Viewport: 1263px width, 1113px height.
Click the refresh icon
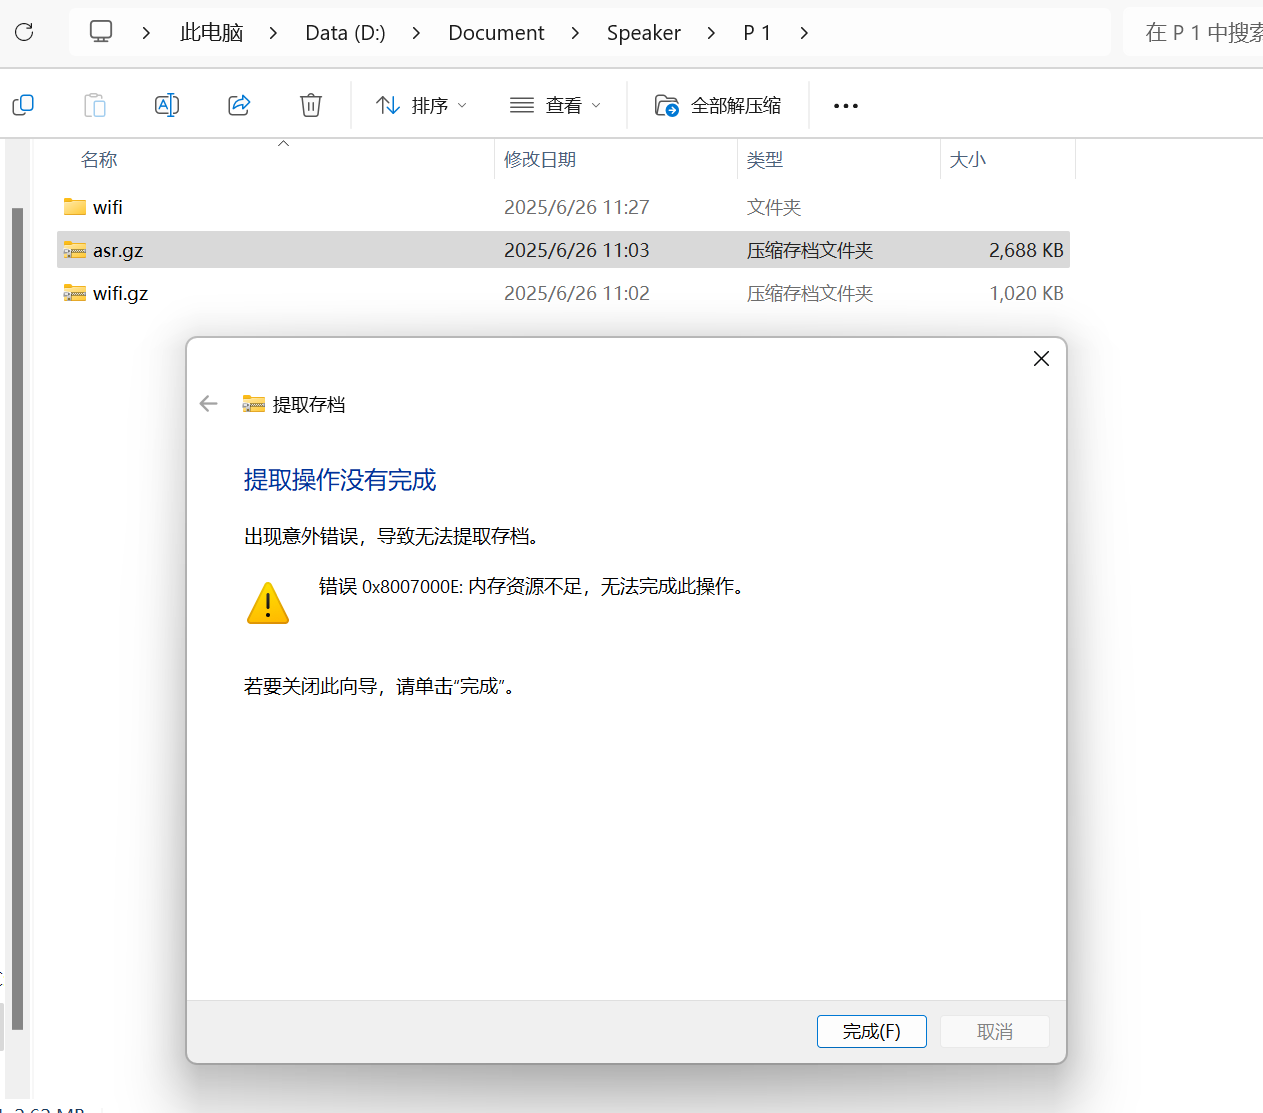coord(24,31)
